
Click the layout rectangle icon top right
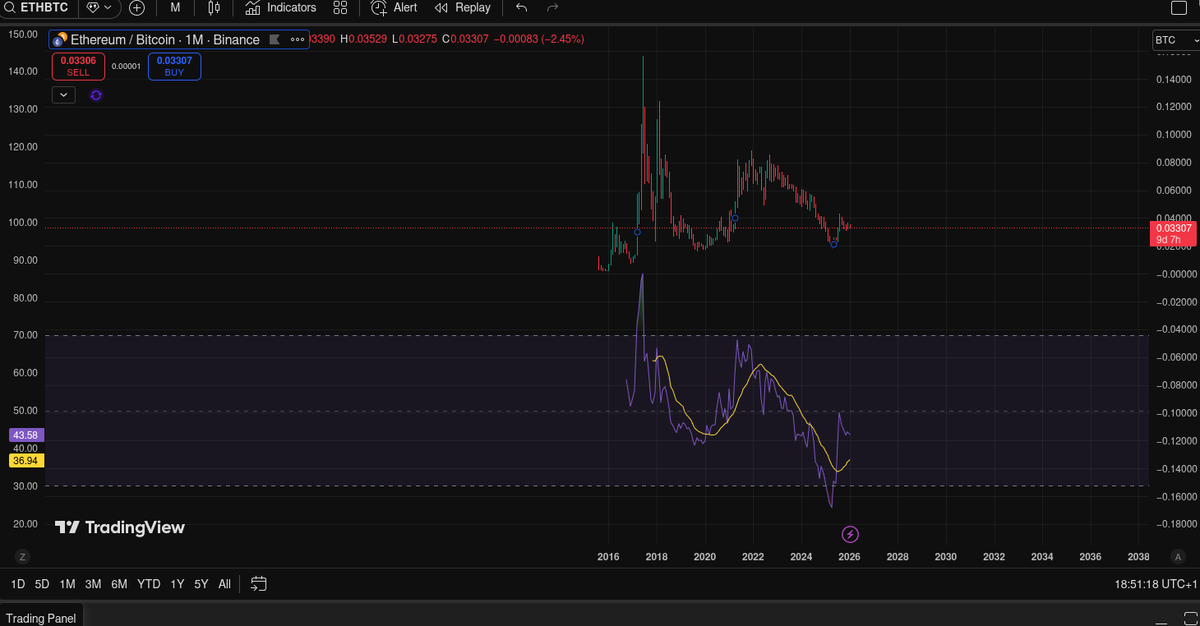[x=1178, y=8]
